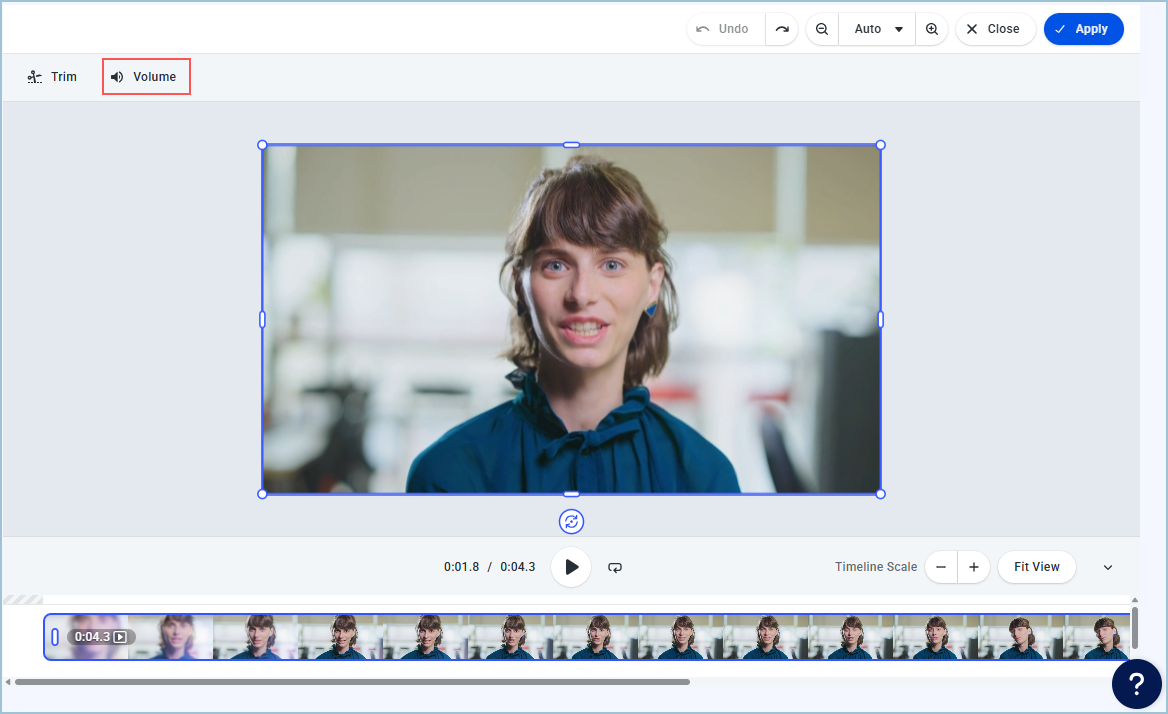This screenshot has height=714, width=1168.
Task: Select the top-right resize handle of video
Action: click(x=880, y=145)
